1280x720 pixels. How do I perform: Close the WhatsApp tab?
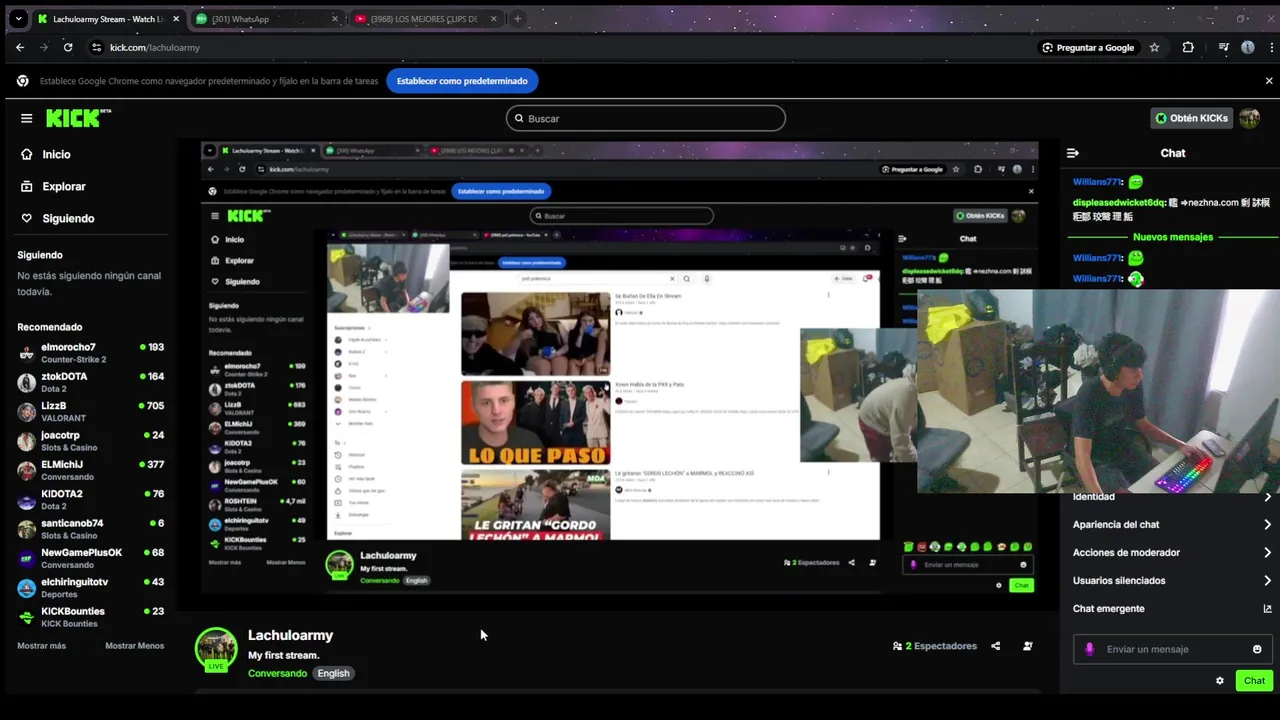(x=335, y=19)
